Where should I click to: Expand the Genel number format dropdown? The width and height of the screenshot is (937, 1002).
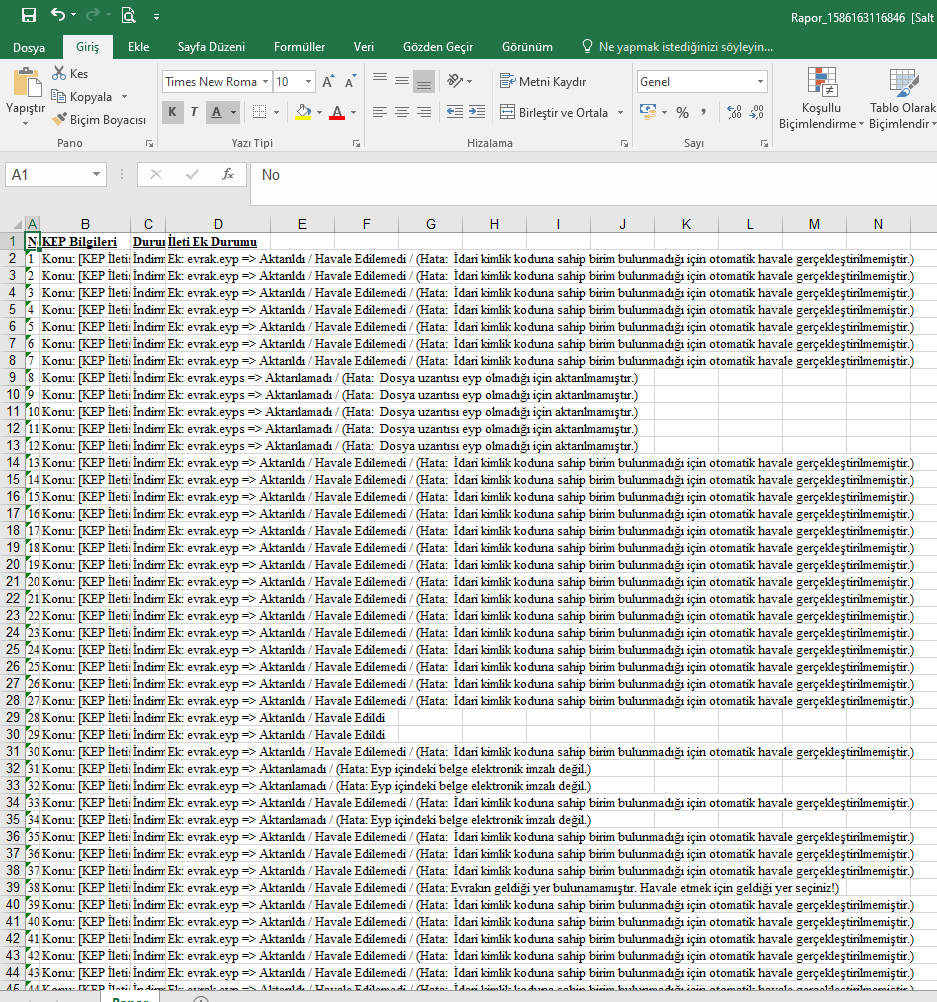[761, 82]
